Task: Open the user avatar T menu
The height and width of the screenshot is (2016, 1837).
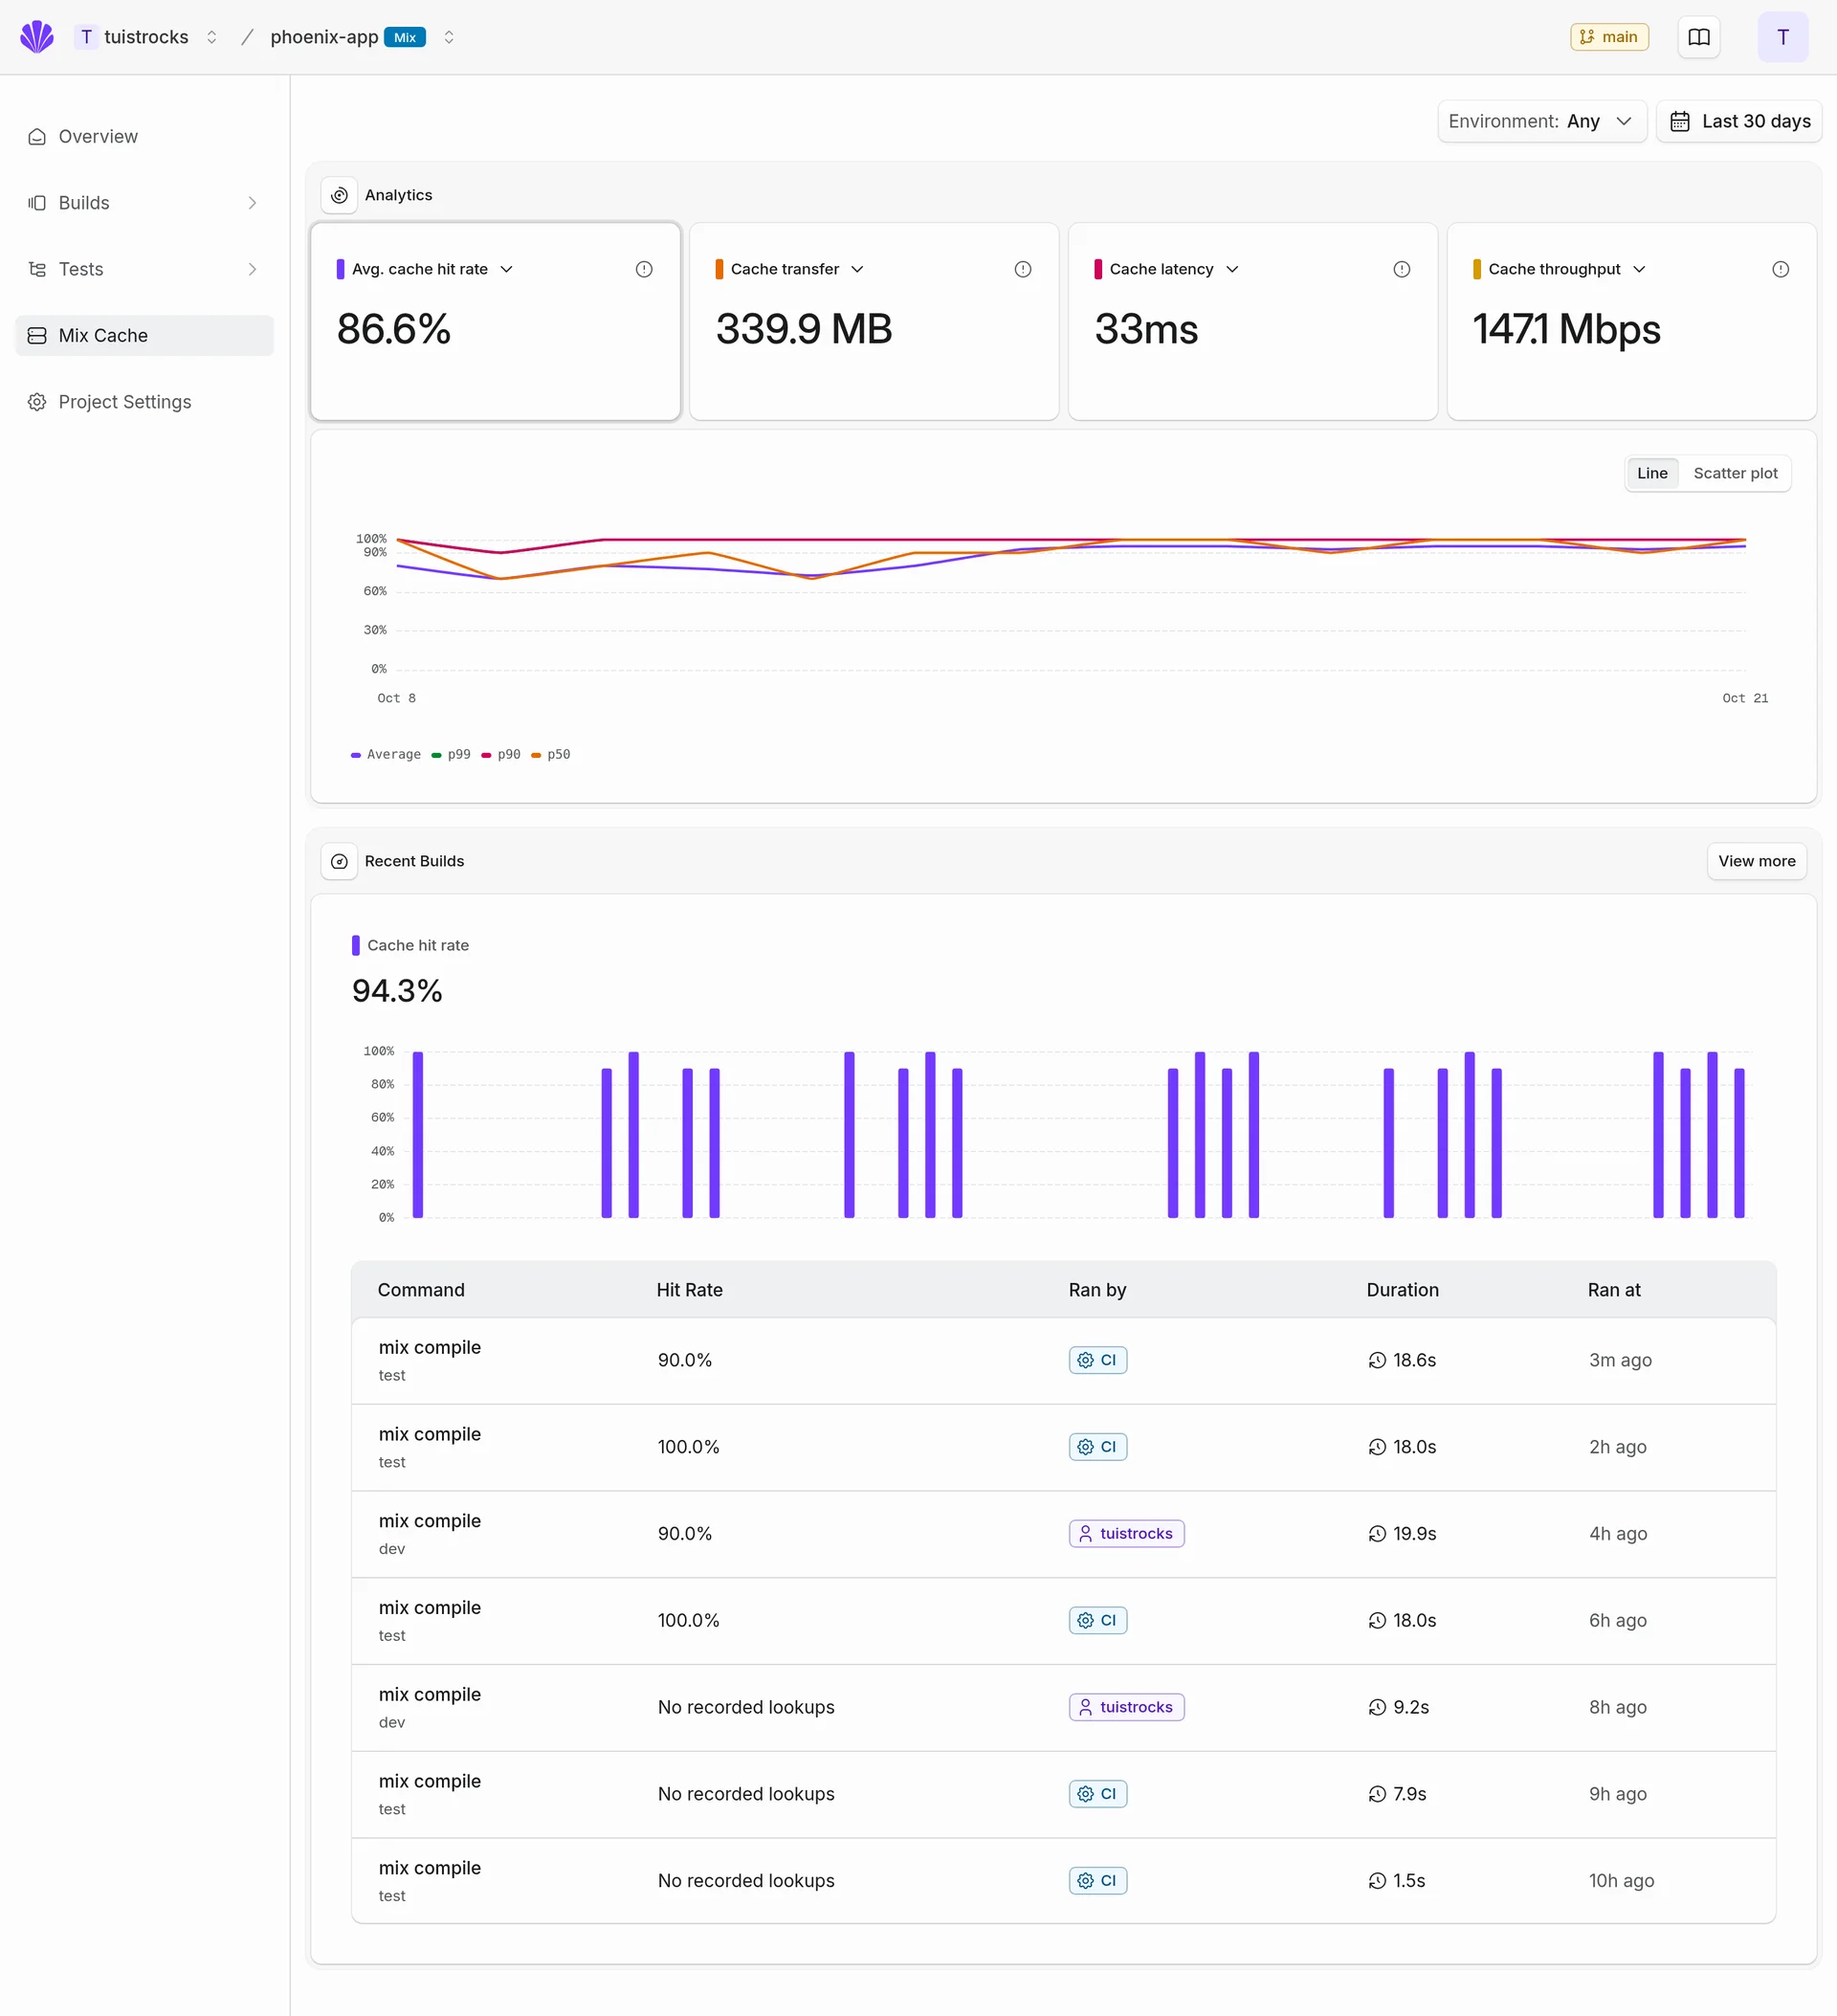Action: pyautogui.click(x=1782, y=37)
